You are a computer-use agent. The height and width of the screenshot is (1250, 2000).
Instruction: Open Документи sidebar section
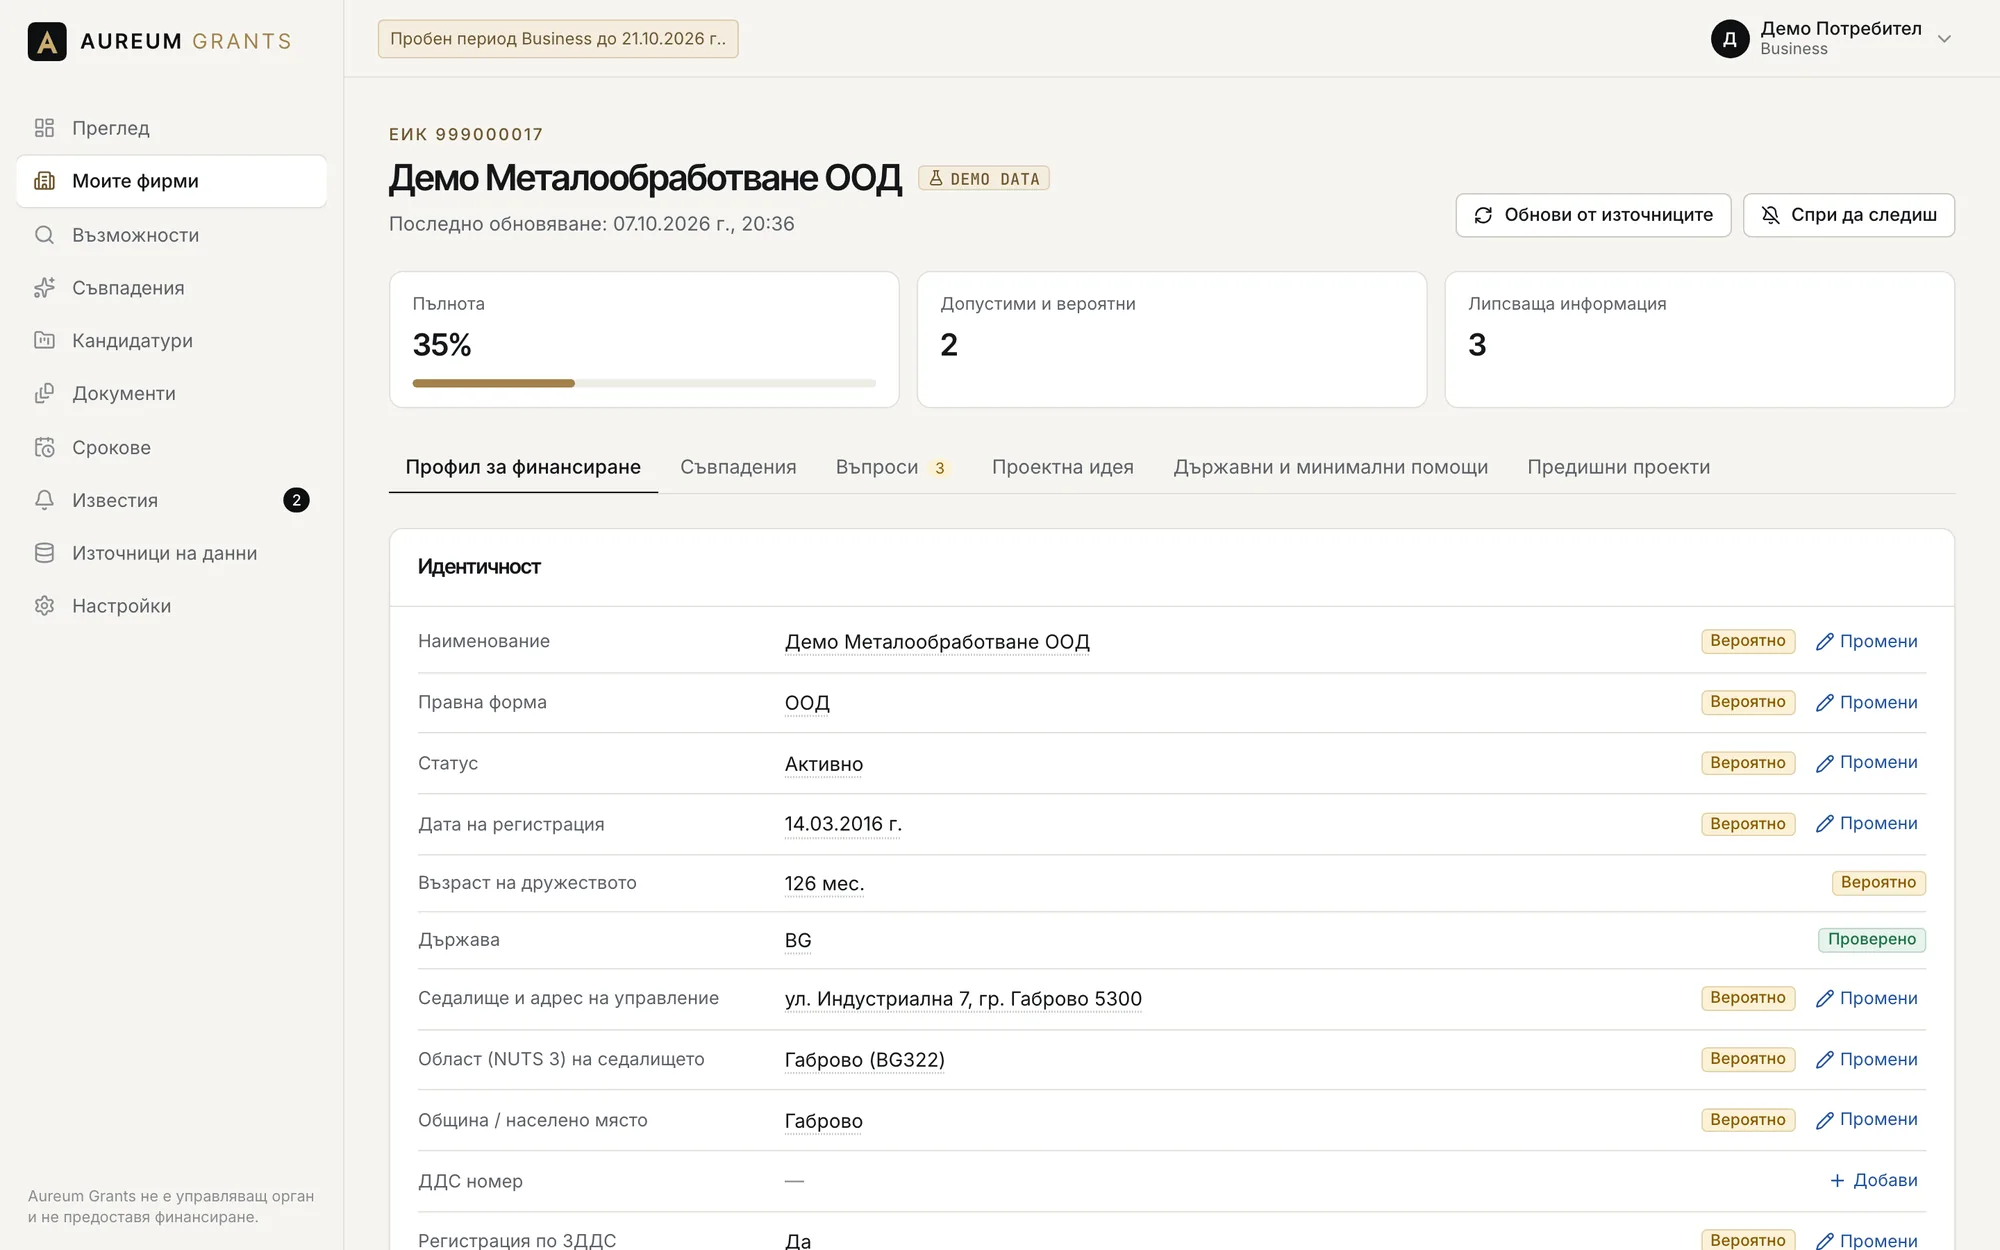[171, 394]
